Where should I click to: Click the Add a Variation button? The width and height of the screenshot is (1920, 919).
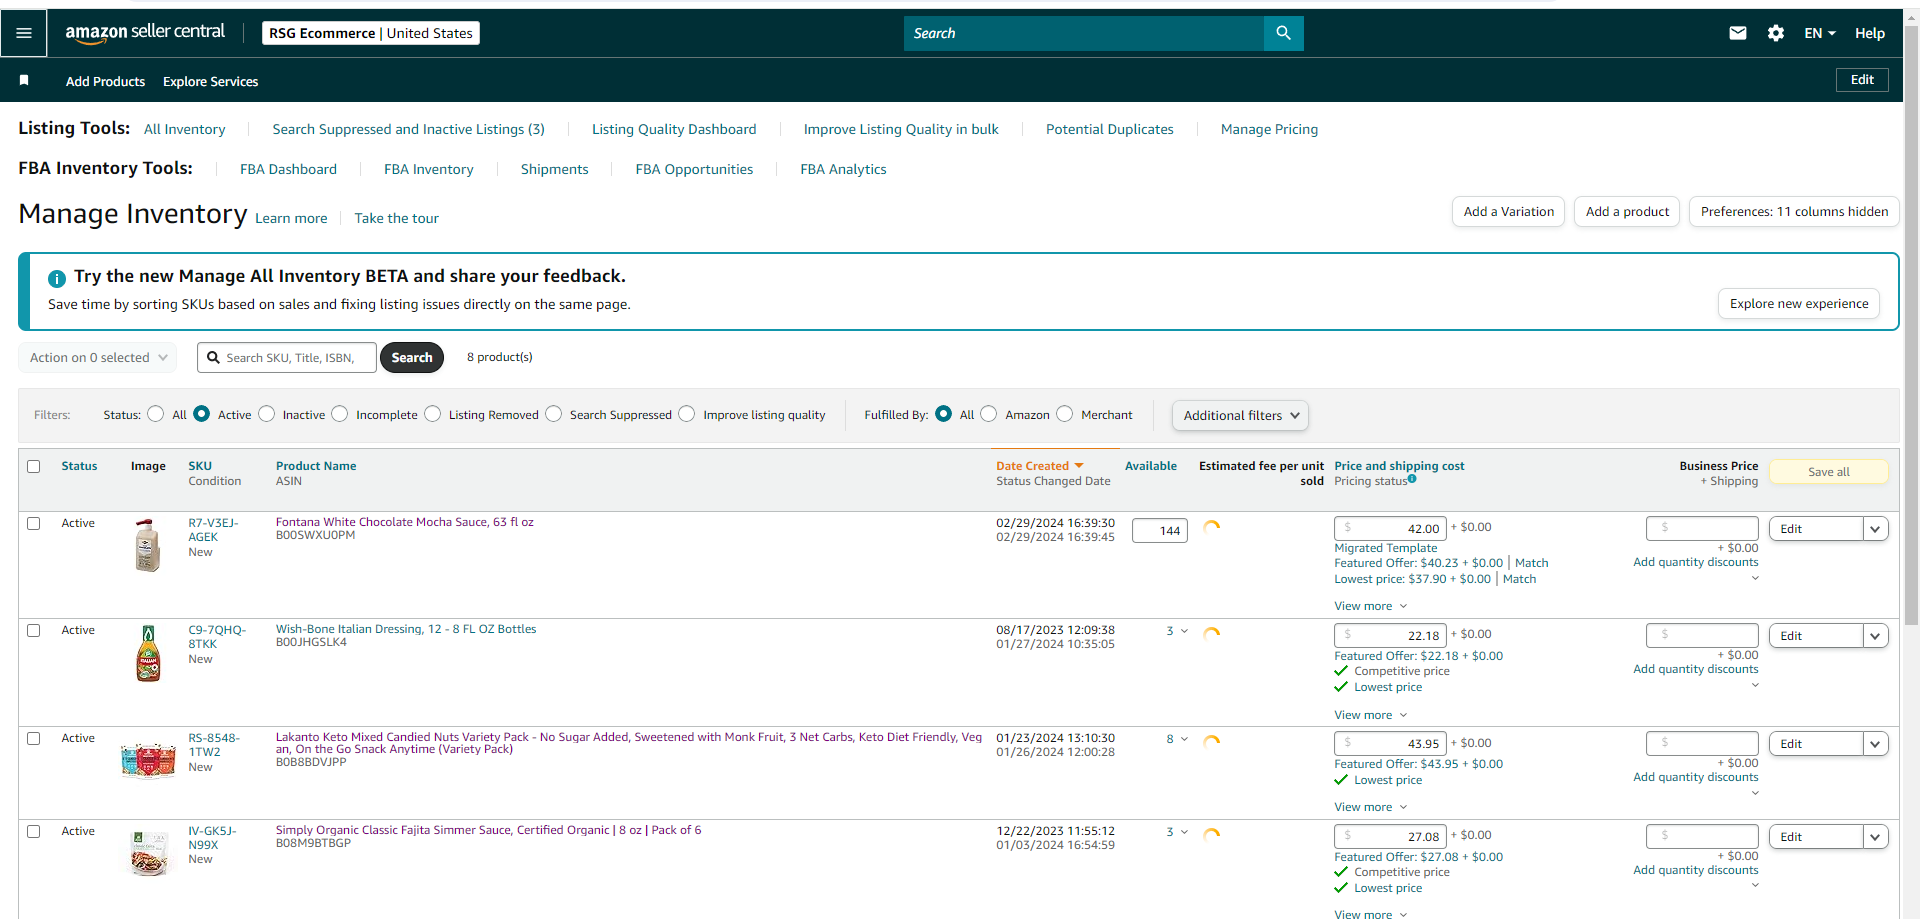click(x=1508, y=211)
